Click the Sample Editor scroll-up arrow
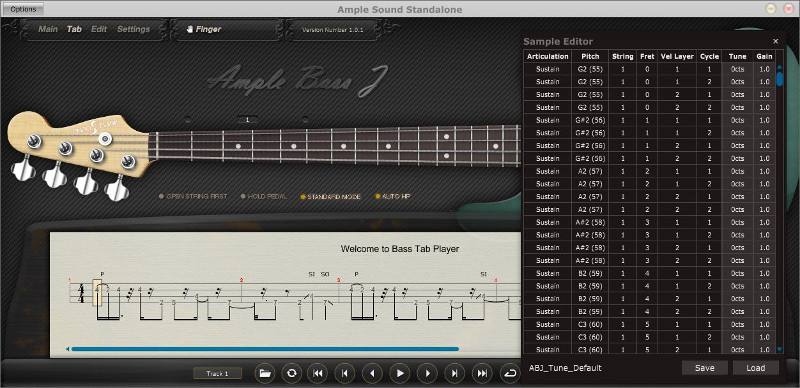Viewport: 800px width, 388px height. coord(780,67)
